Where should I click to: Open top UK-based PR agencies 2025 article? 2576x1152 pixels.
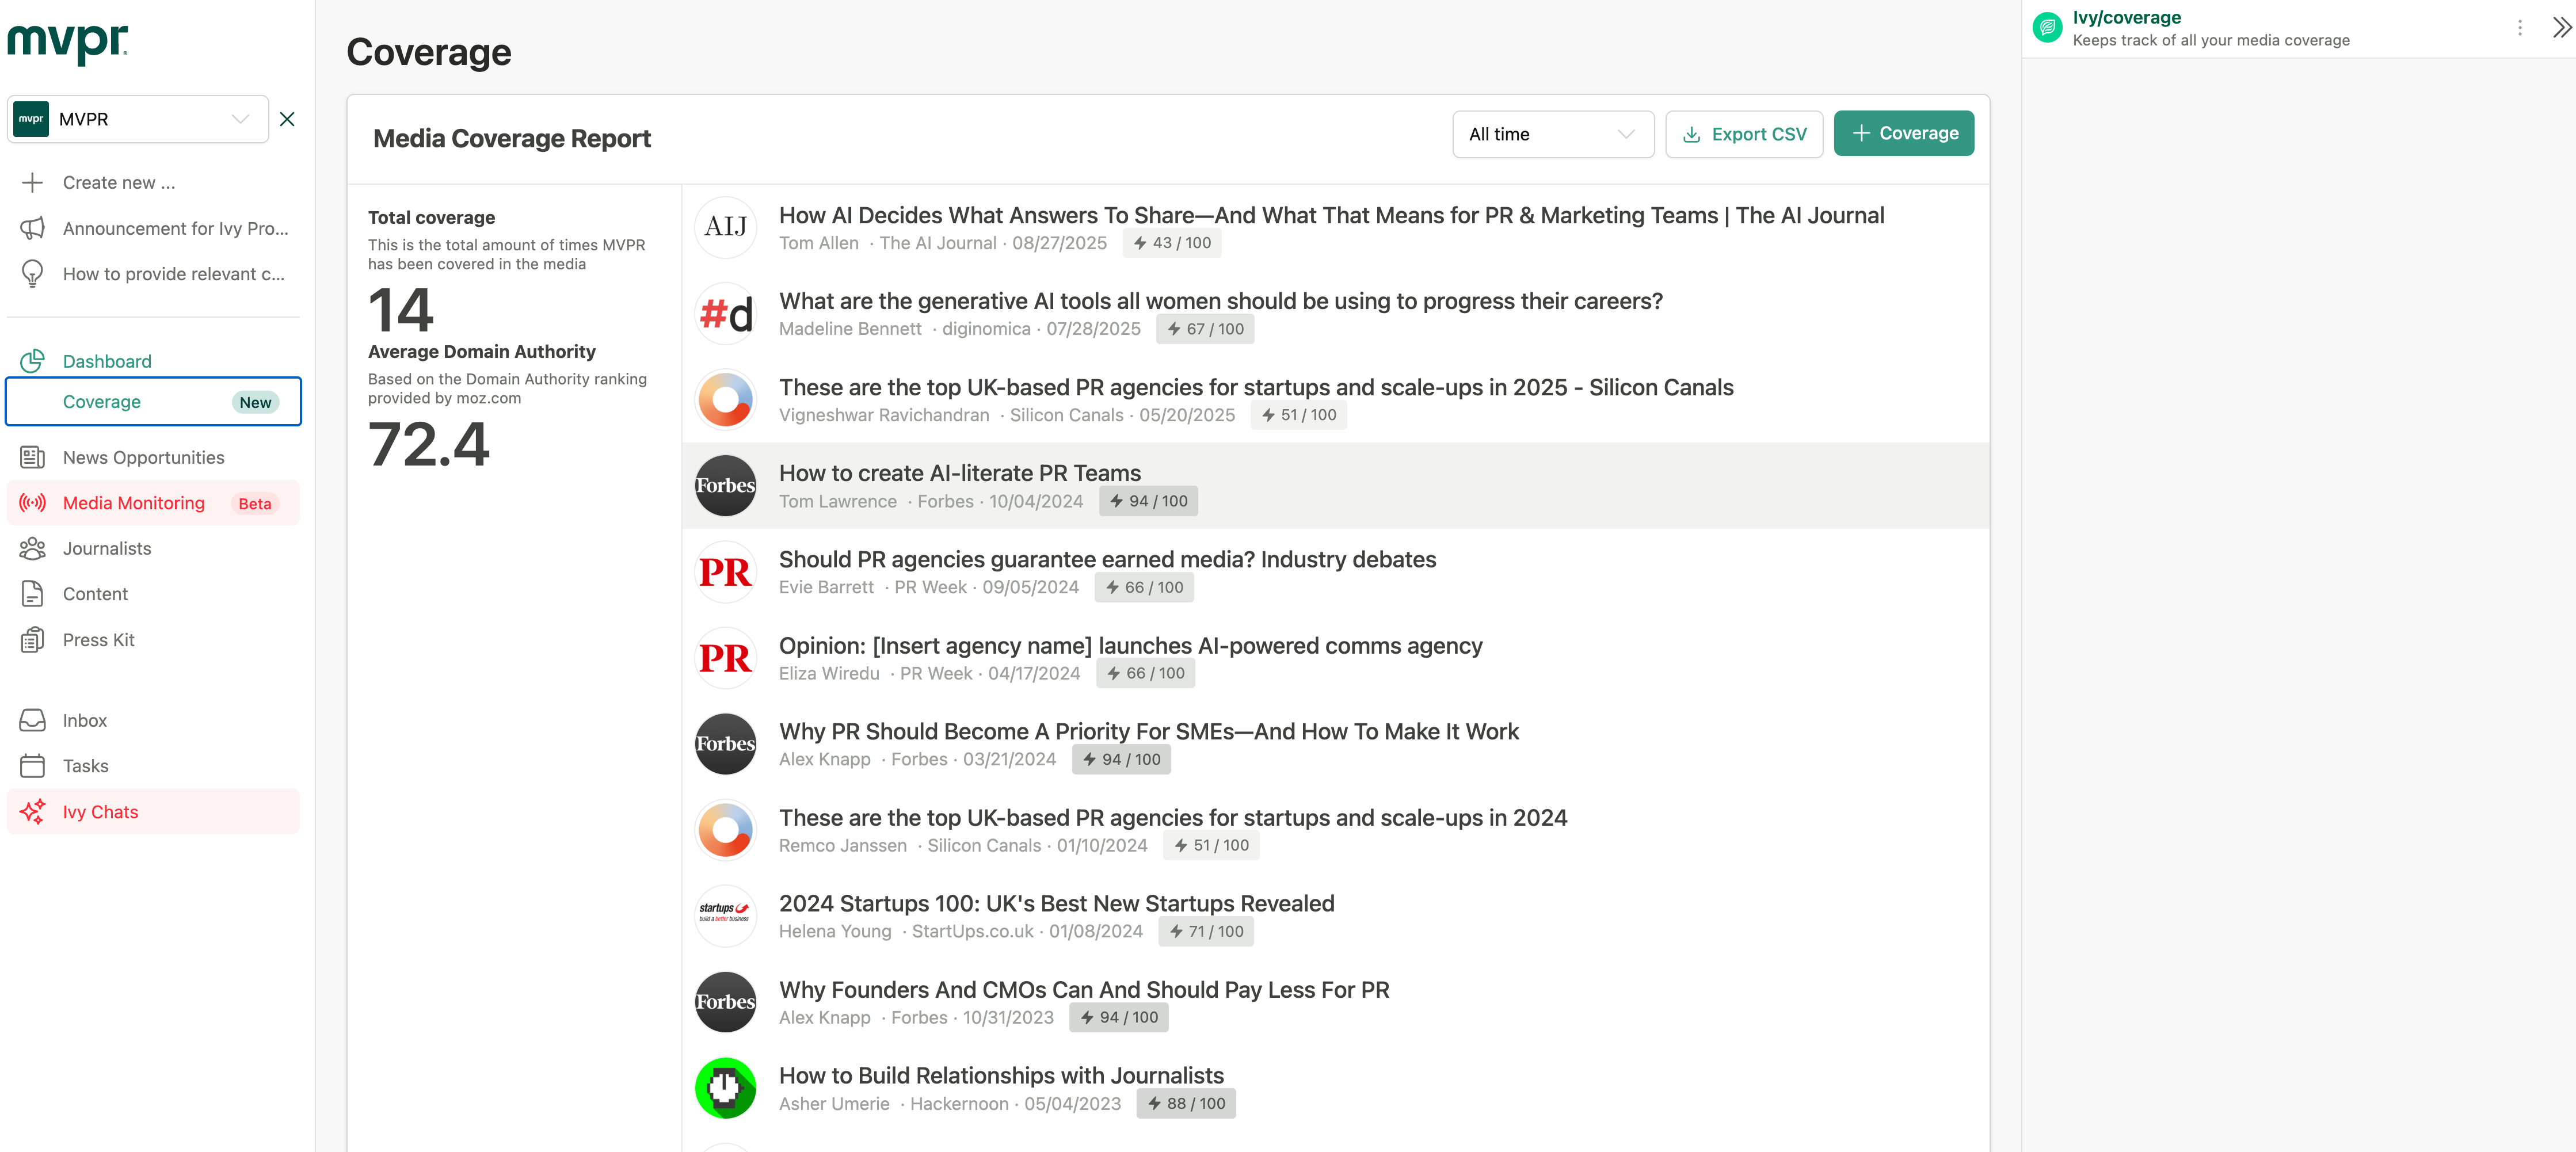click(x=1256, y=387)
